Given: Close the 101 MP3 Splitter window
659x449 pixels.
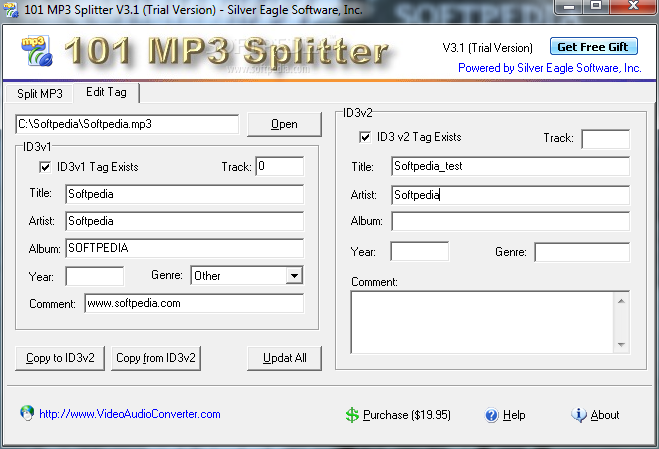Looking at the screenshot, I should point(633,6).
